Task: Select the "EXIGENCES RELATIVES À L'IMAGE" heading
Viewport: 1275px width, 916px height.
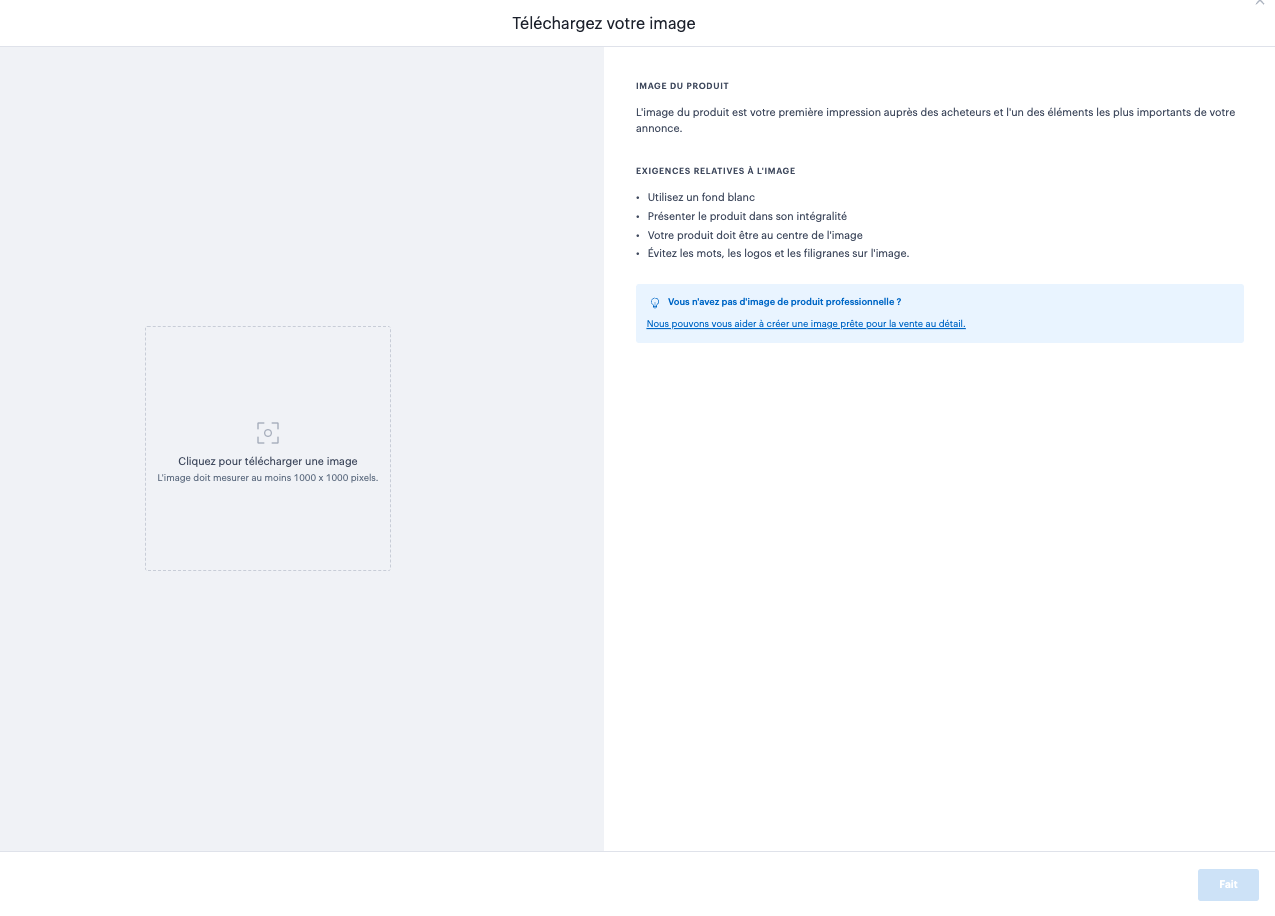Action: (715, 171)
